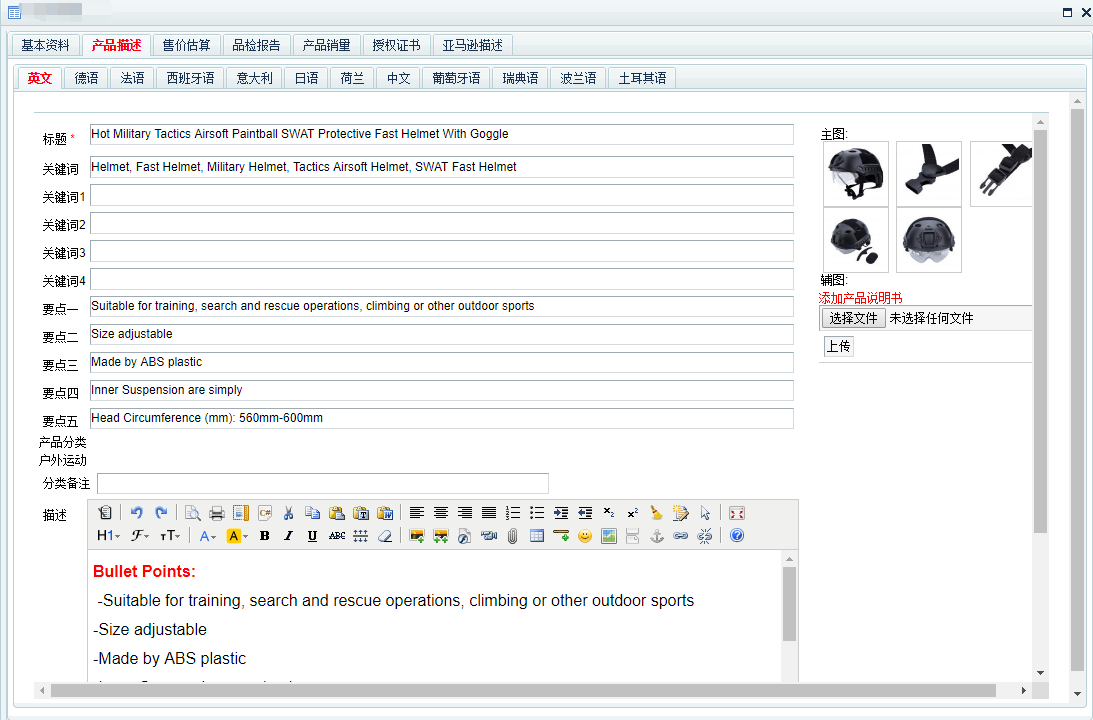This screenshot has height=720, width=1093.
Task: Apply superscript formatting
Action: (x=633, y=513)
